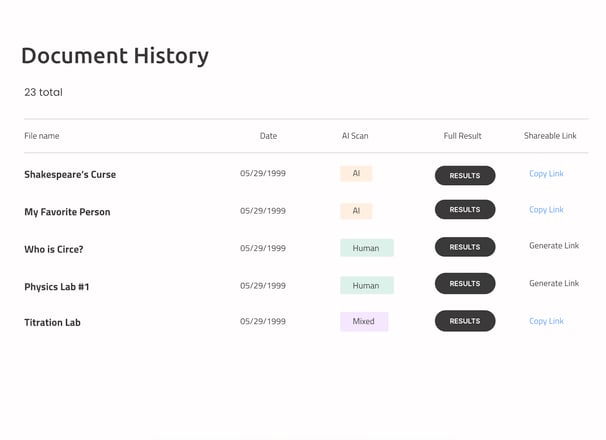Copy link for My Favorite Person
This screenshot has height=440, width=606.
546,210
